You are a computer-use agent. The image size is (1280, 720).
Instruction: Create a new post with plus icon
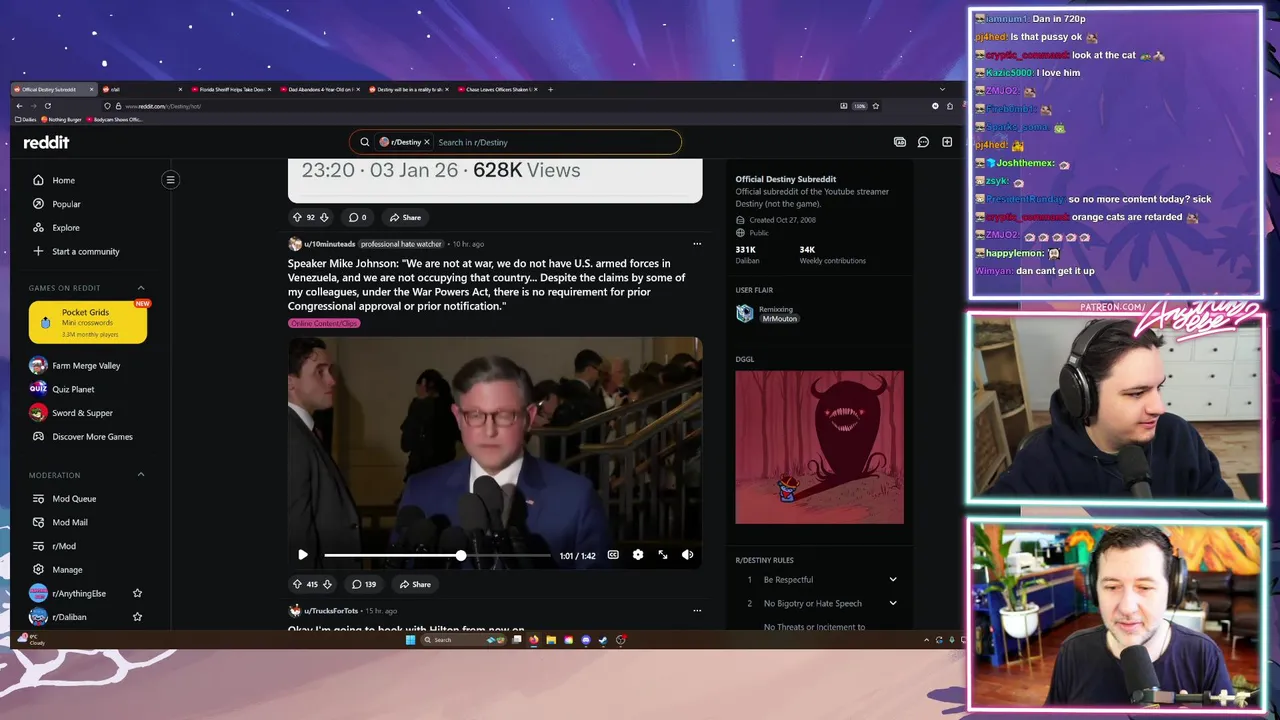947,142
